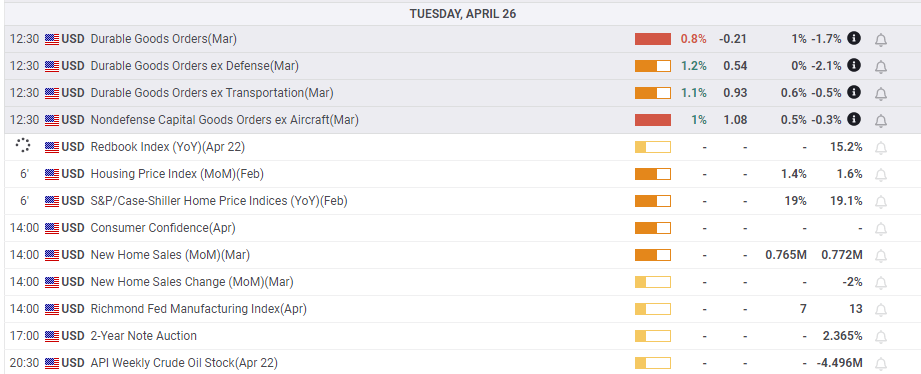Open info icon for Durable Goods Orders(Mar)
The image size is (921, 374).
(x=854, y=39)
